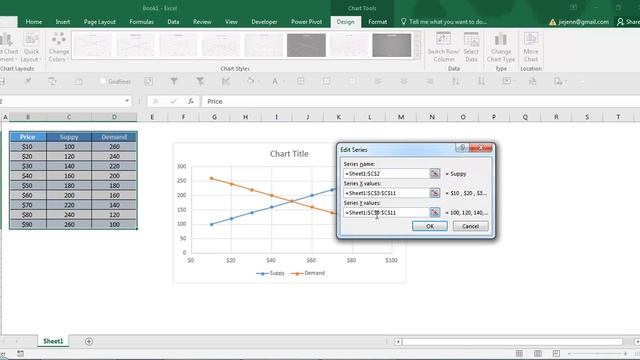
Task: Click the Quick Layout button
Action: click(x=31, y=48)
